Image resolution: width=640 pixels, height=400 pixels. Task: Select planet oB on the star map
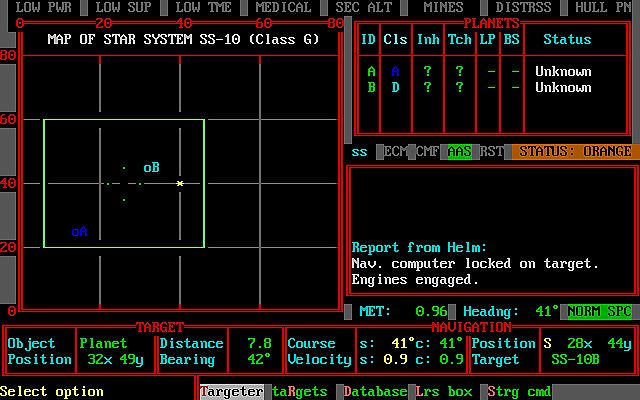tap(151, 168)
